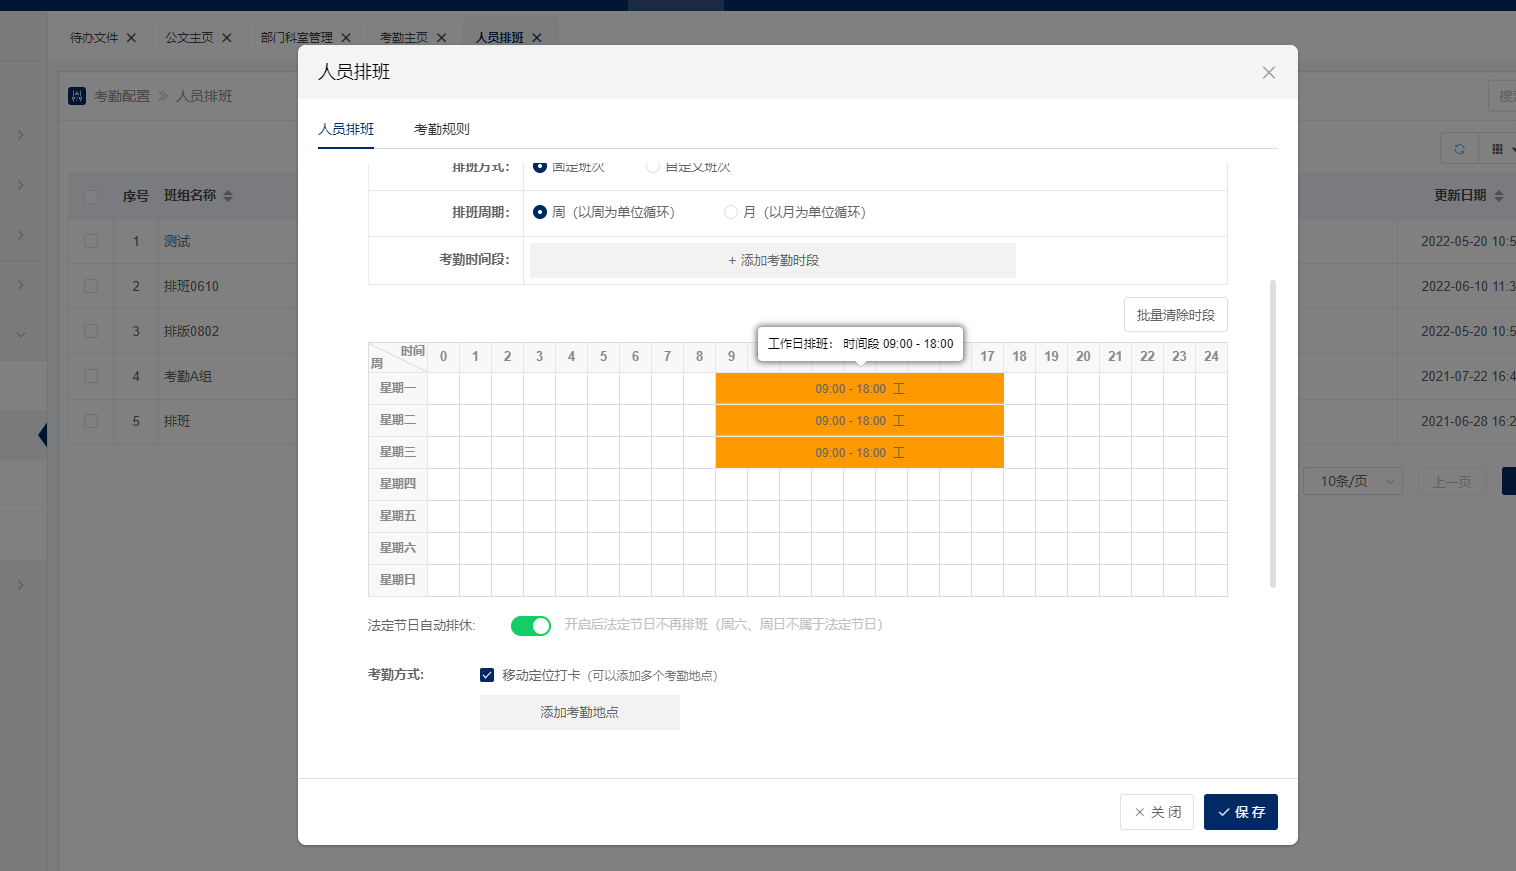Click the hour 12 cell on 星期五 row
This screenshot has height=871, width=1516.
(827, 516)
